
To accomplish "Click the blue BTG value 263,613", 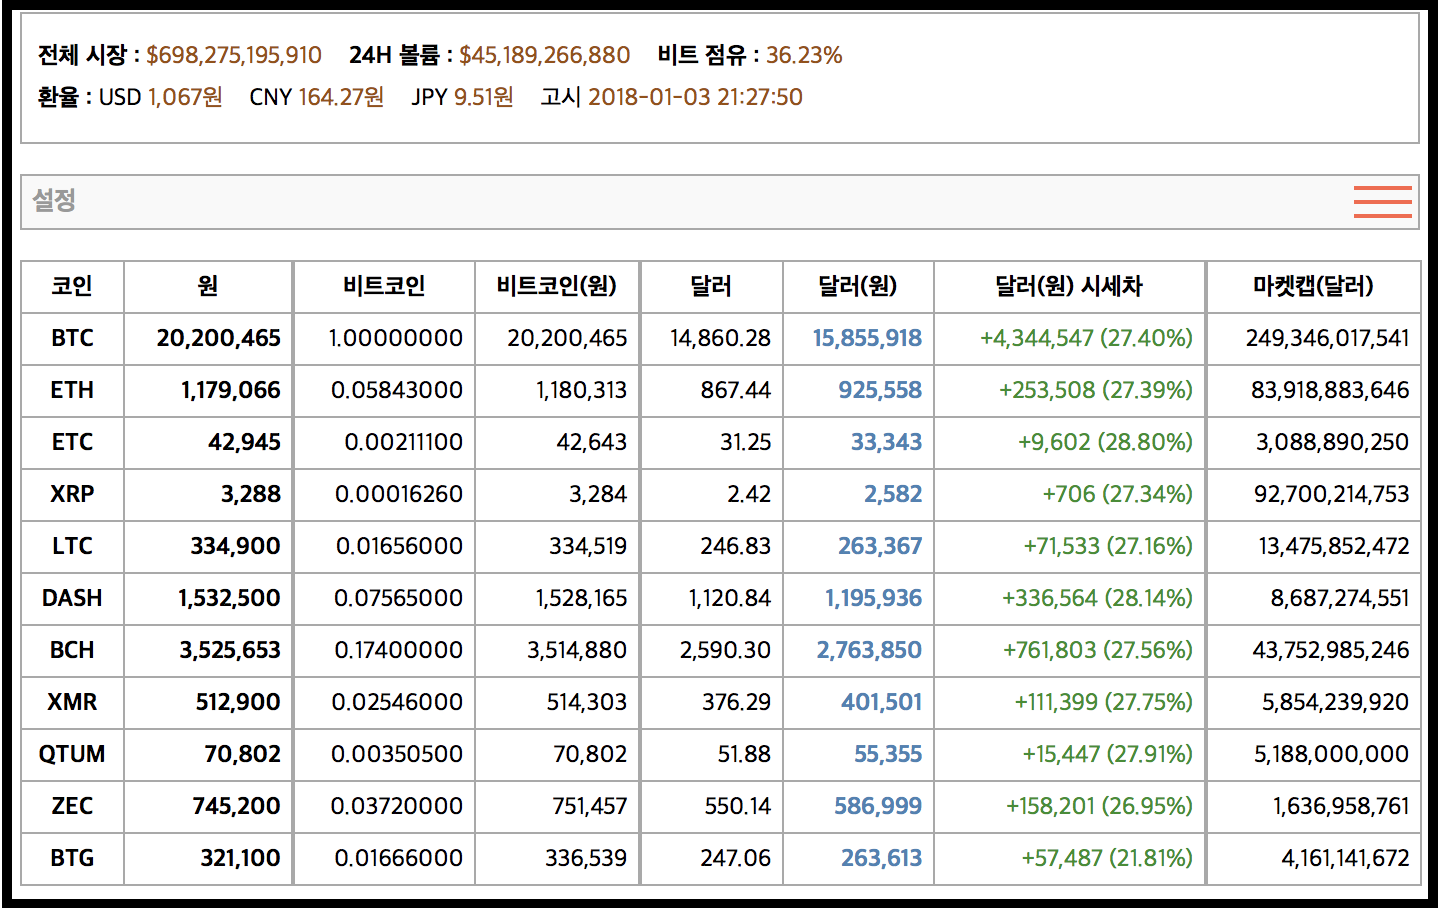I will [882, 859].
